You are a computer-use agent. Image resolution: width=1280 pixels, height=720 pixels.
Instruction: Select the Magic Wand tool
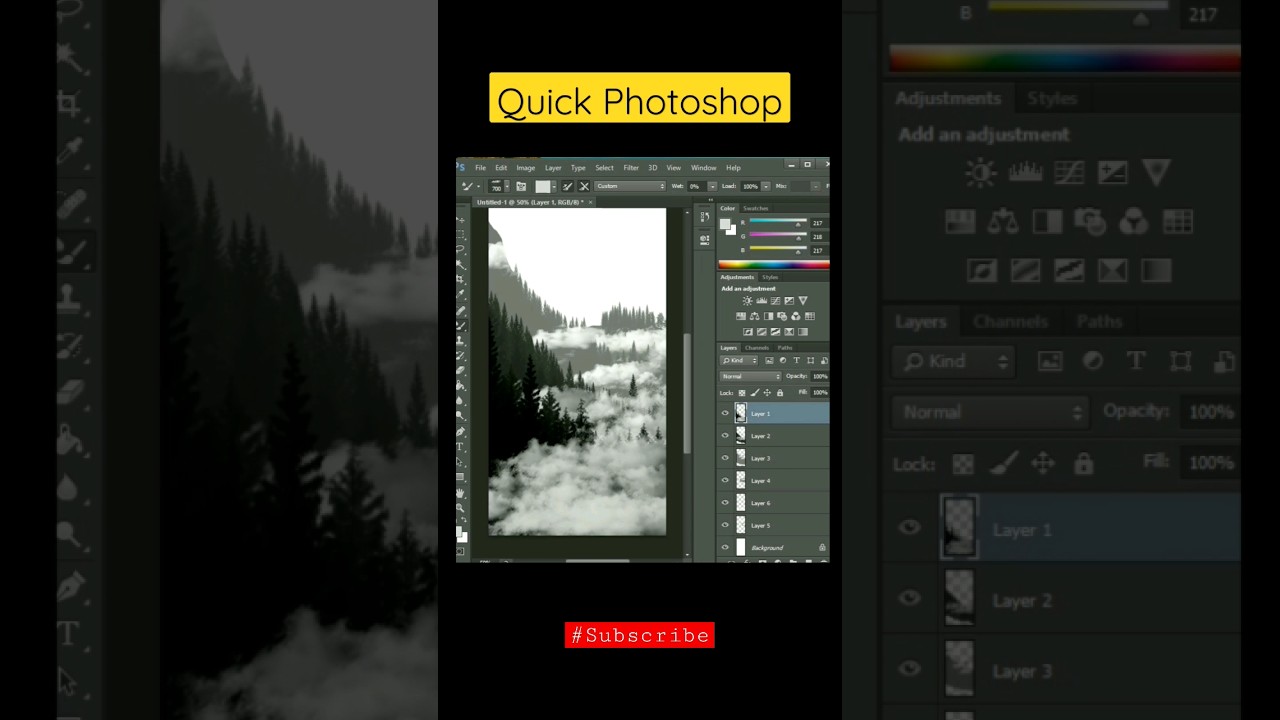point(461,264)
